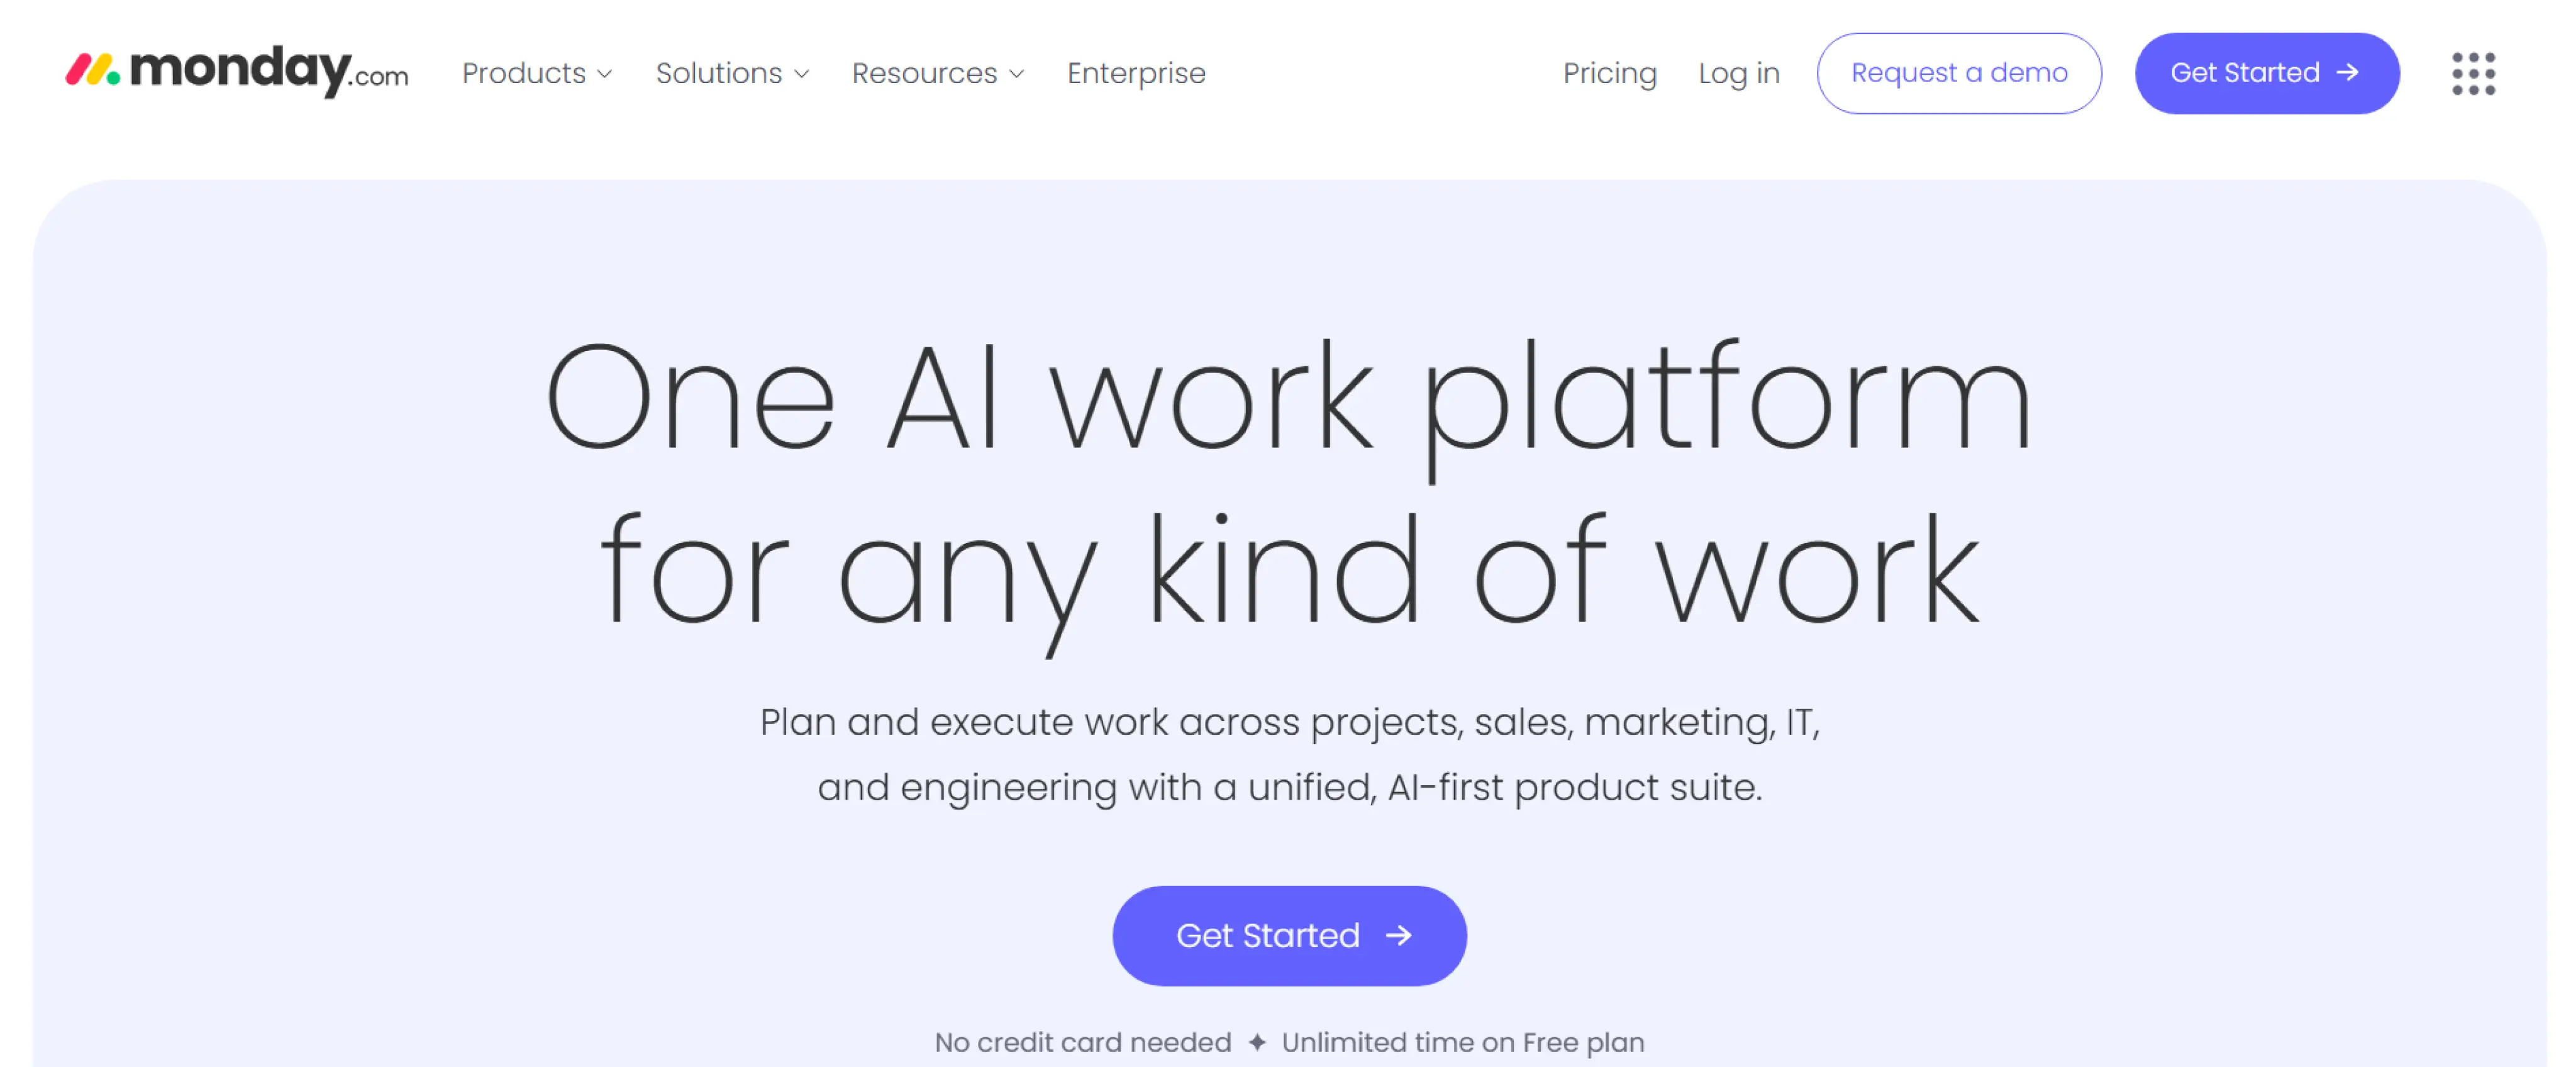Open the Products menu
Image resolution: width=2576 pixels, height=1067 pixels.
click(524, 73)
